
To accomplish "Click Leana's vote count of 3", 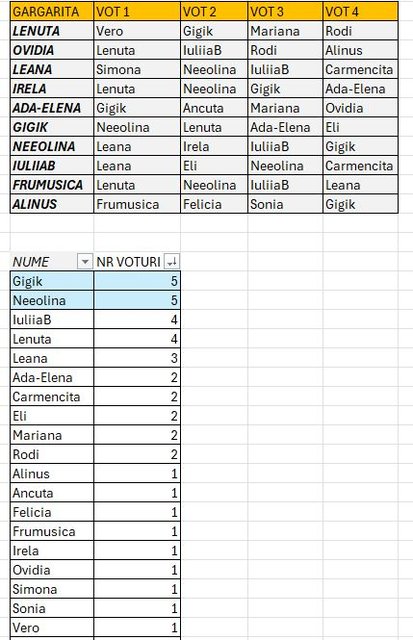I will tap(137, 358).
